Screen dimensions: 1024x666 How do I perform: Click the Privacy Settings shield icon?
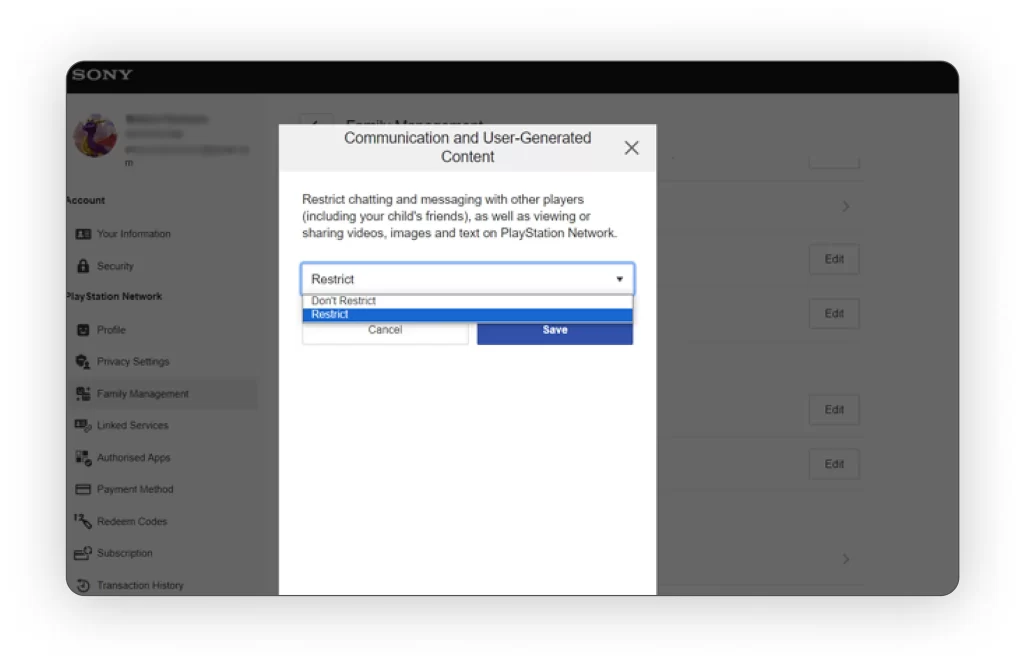(83, 362)
